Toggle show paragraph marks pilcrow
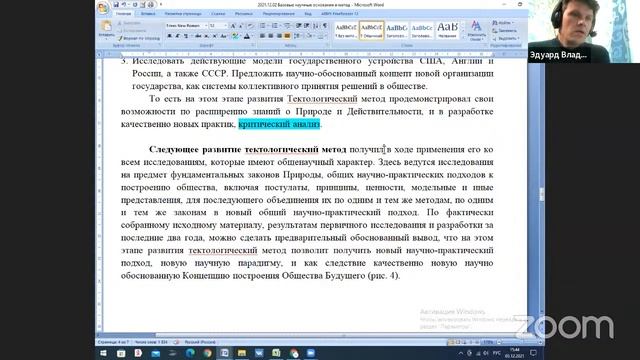Viewport: 640px width, 360px height. (325, 26)
